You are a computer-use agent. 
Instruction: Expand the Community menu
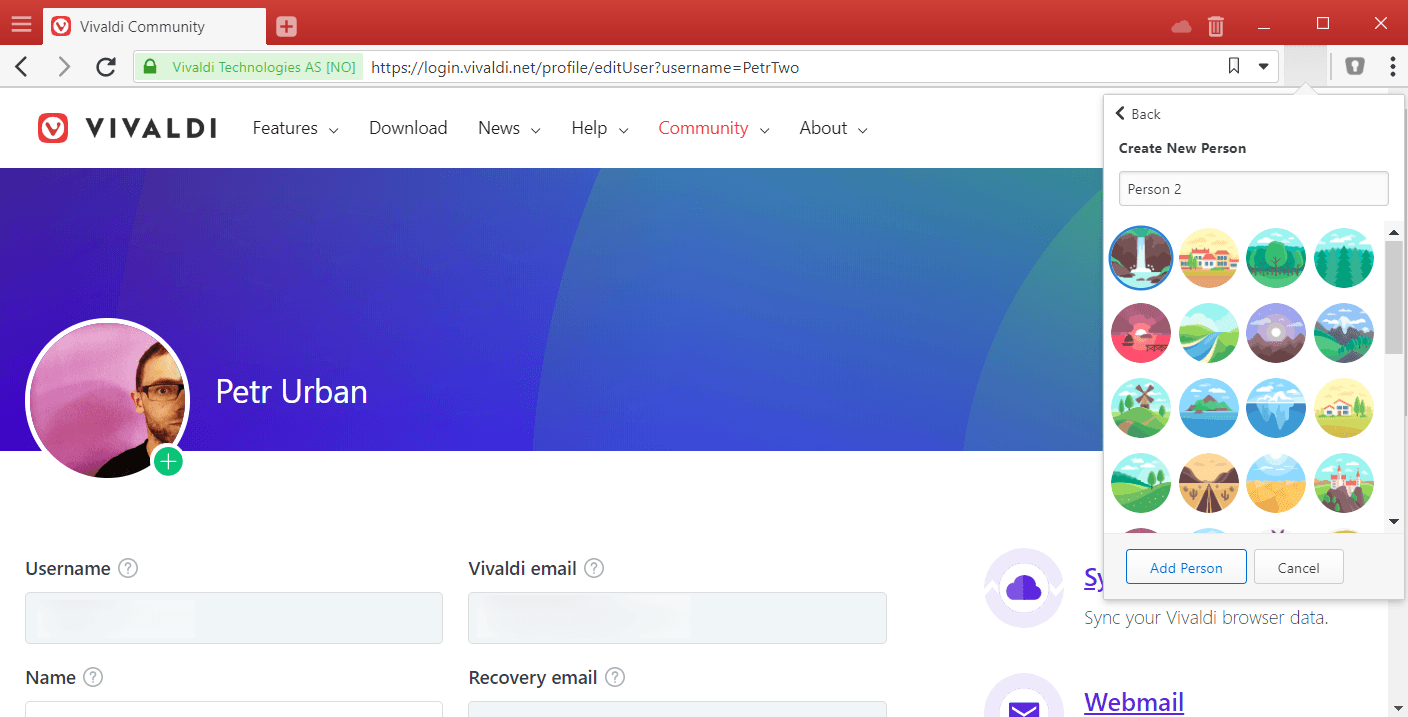[714, 128]
